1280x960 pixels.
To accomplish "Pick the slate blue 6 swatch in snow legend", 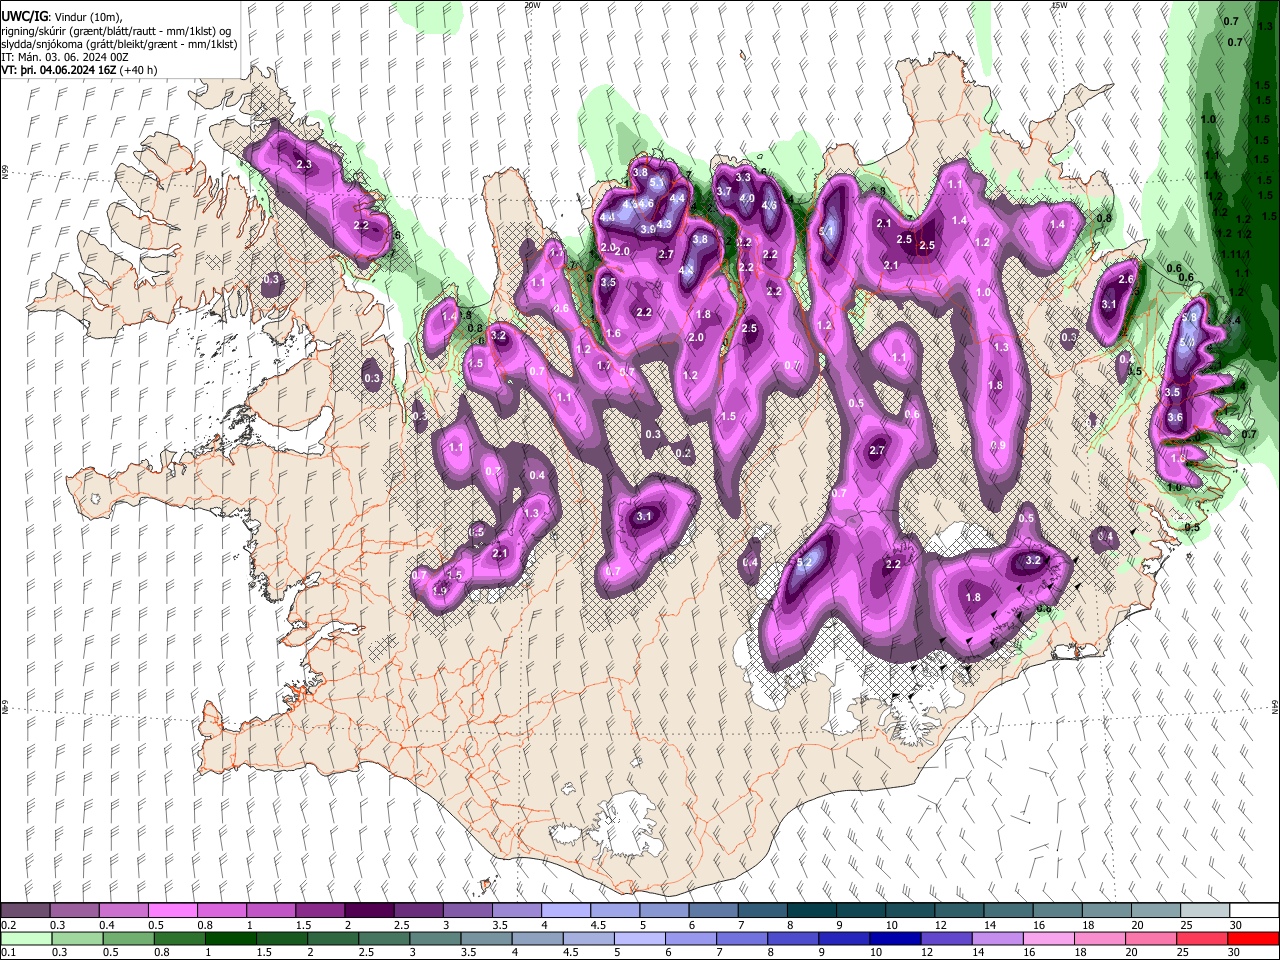I will pos(713,911).
